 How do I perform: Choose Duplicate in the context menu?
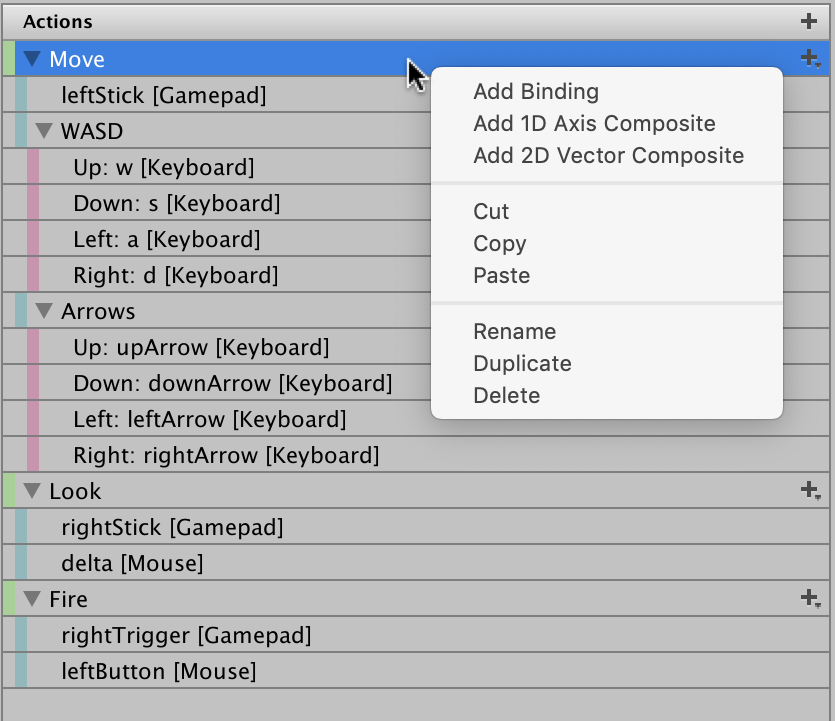522,364
